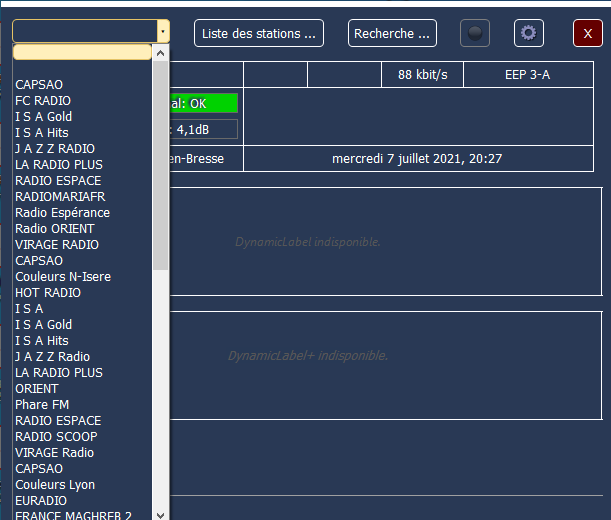This screenshot has height=520, width=611.
Task: Start a Recherche station scan
Action: 392,33
